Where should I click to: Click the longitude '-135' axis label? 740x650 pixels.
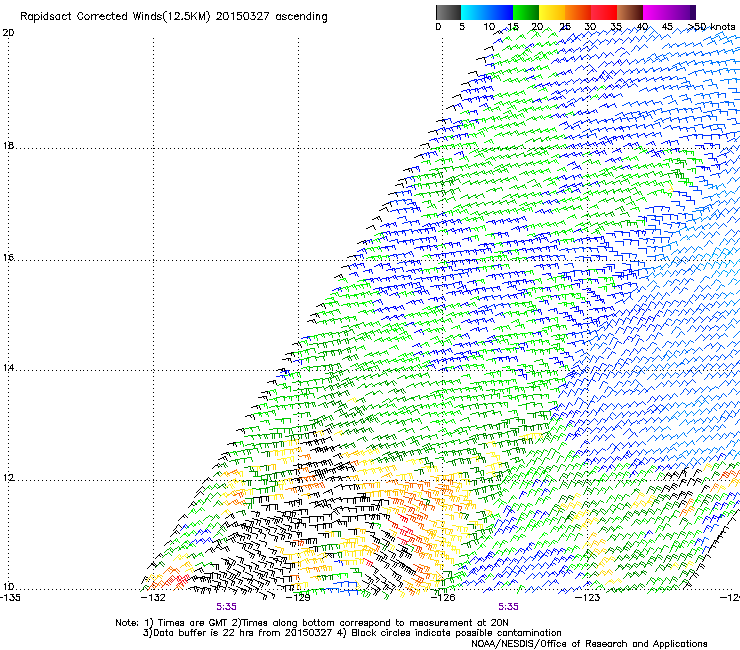10,597
